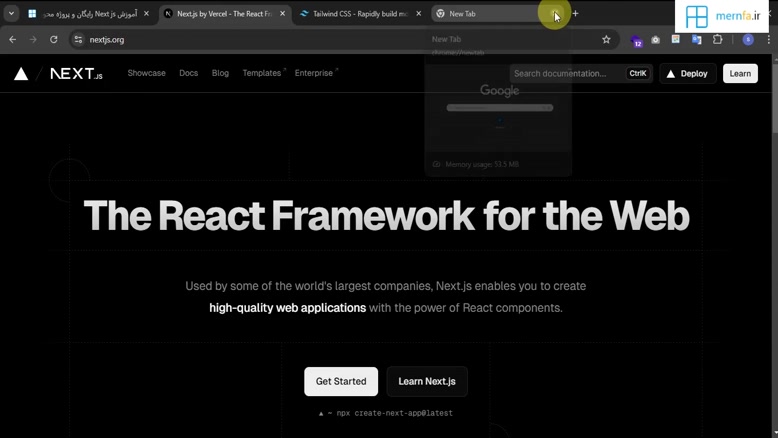Click the Learn button in header
The image size is (778, 438).
point(740,73)
